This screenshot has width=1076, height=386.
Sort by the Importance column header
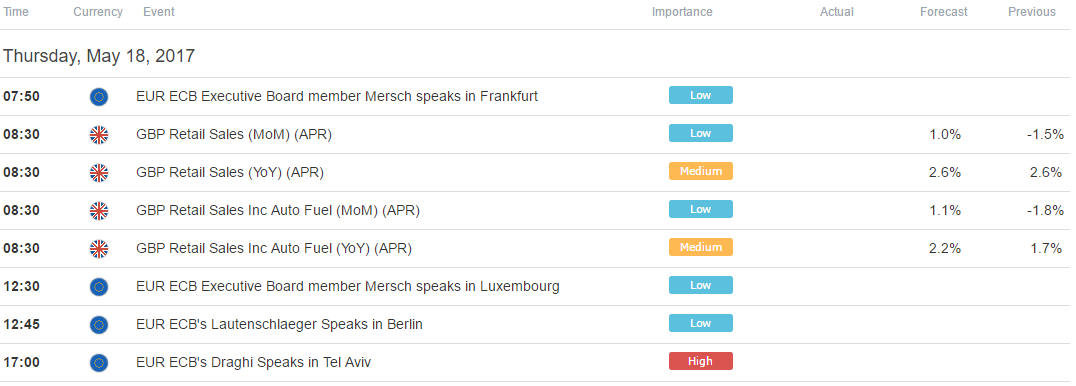[x=682, y=12]
